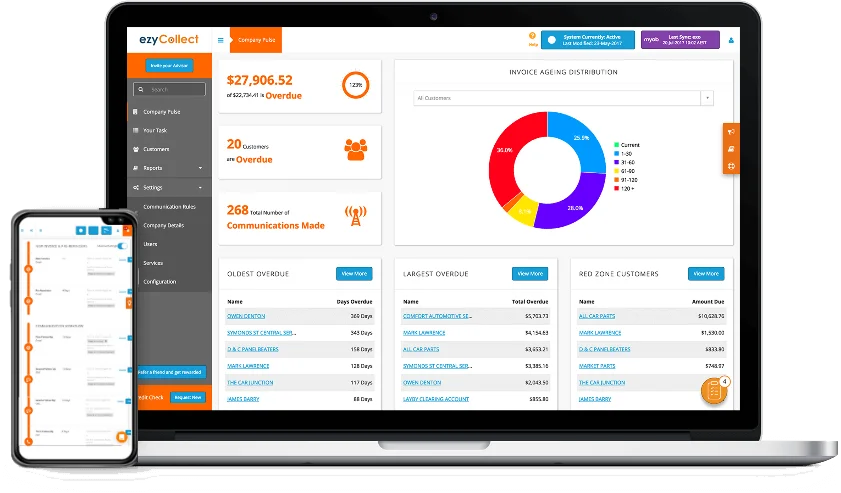Click the lifebuoy support icon on orange side tab
Image resolution: width=841 pixels, height=493 pixels.
[x=731, y=166]
